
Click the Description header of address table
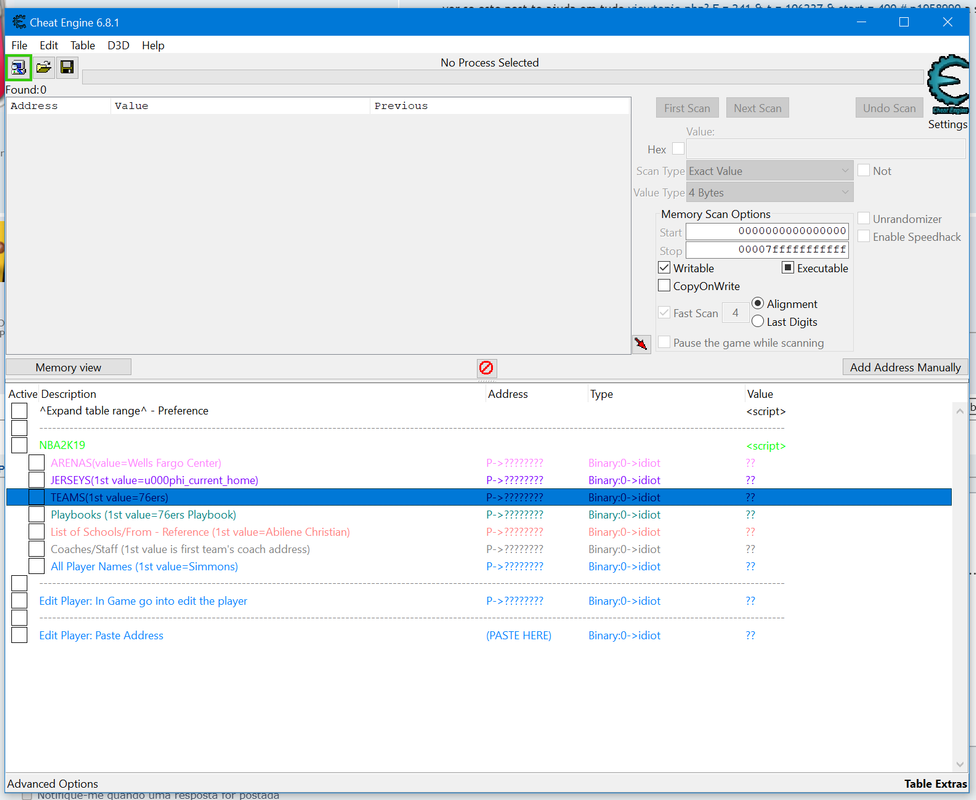[262, 394]
